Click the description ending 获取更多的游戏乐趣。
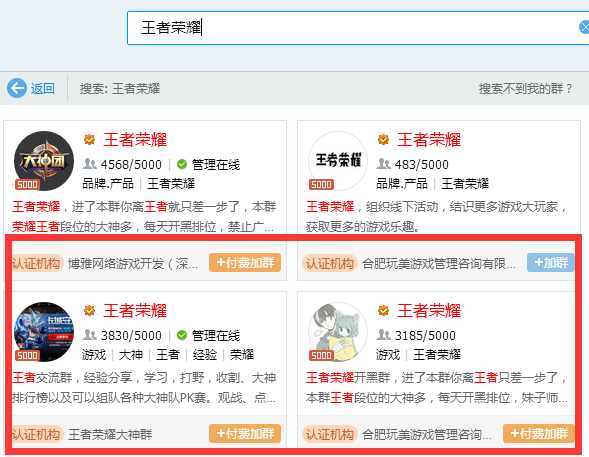This screenshot has width=589, height=457. tap(437, 216)
